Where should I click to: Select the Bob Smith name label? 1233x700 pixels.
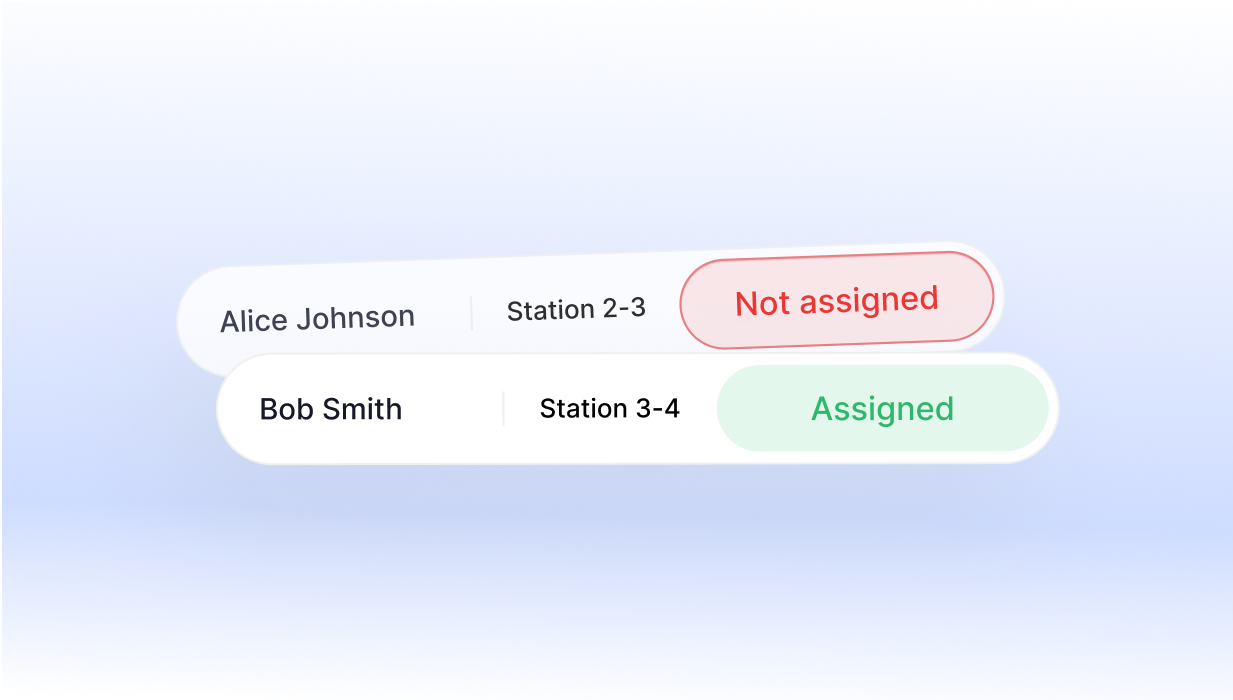click(330, 409)
